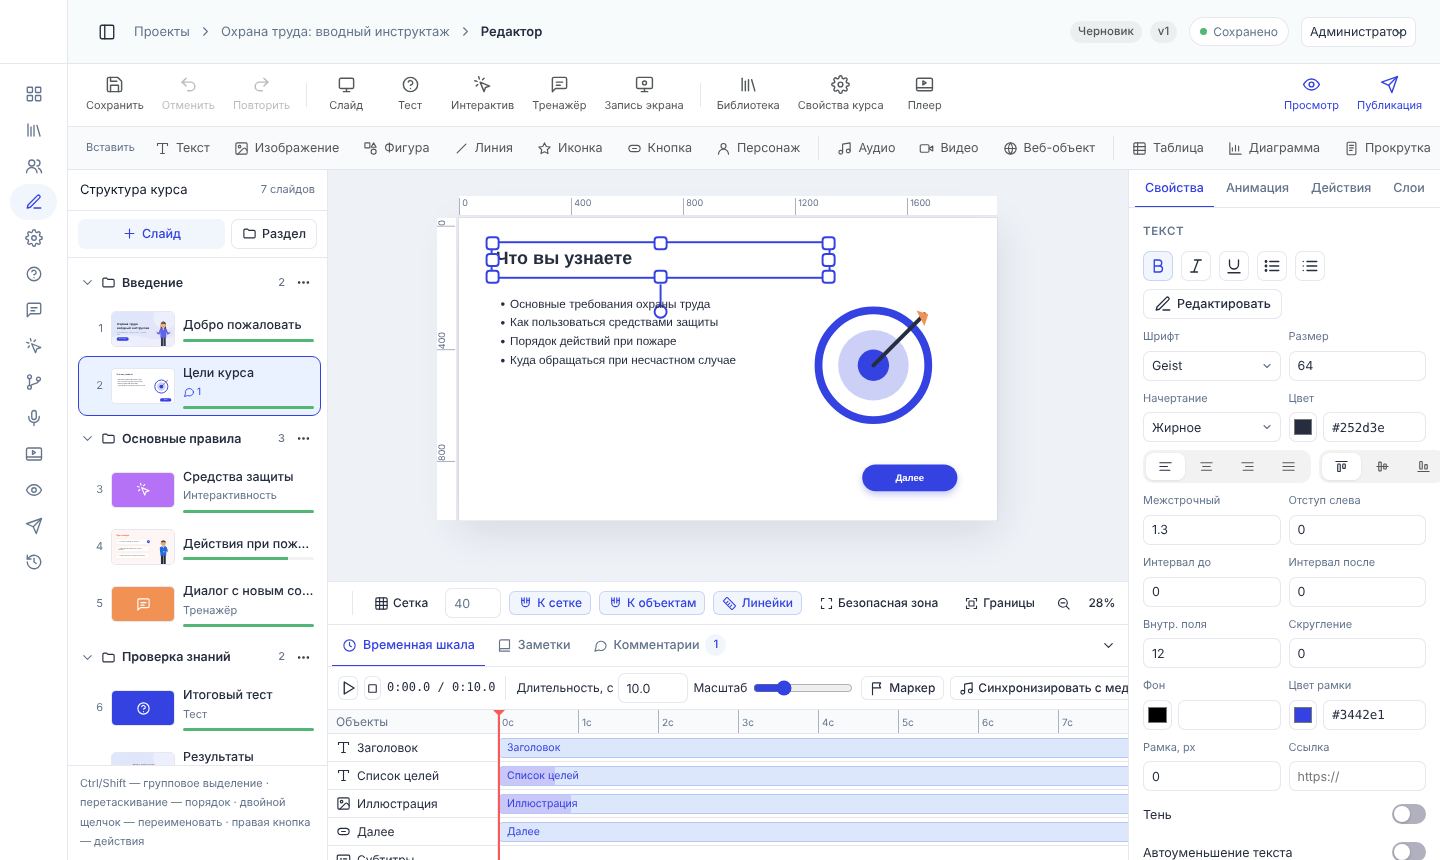Toggle the rulers button
Screen dimensions: 1440x860
click(757, 603)
